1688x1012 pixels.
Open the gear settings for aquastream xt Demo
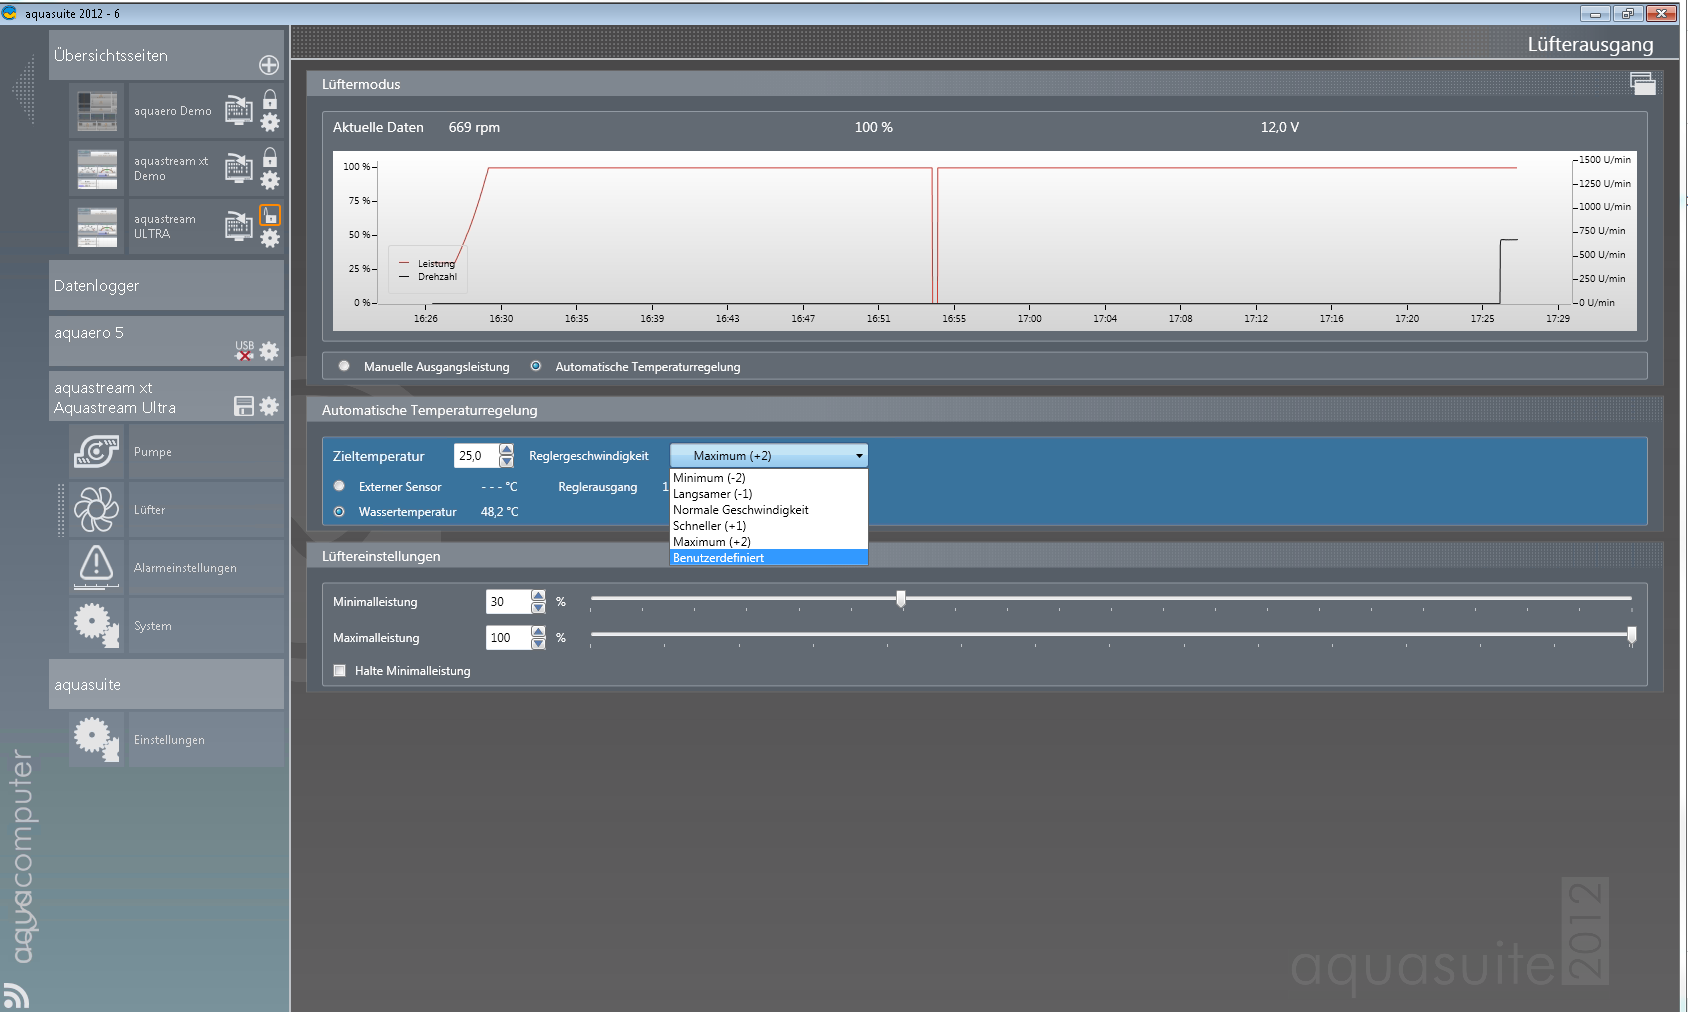tap(270, 180)
